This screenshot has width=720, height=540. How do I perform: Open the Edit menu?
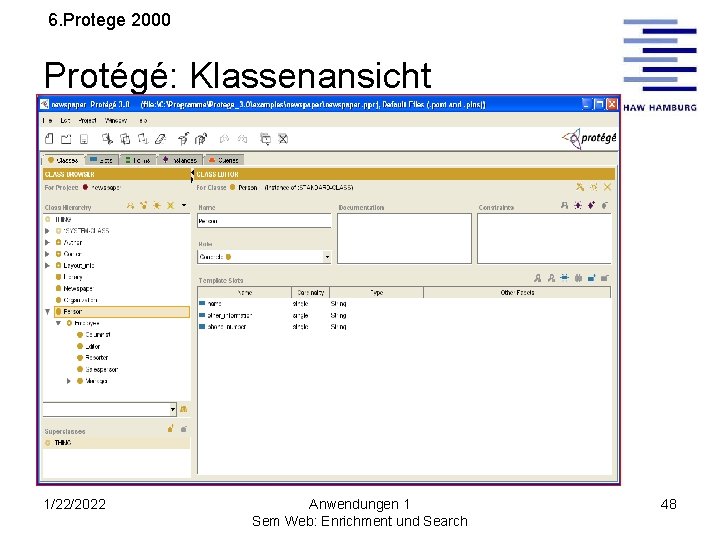(65, 120)
